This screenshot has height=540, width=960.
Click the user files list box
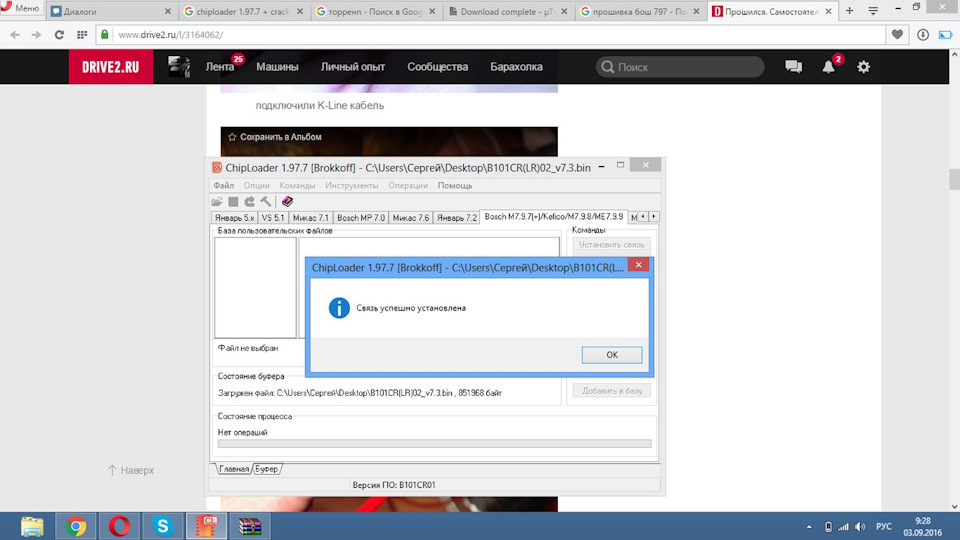255,288
